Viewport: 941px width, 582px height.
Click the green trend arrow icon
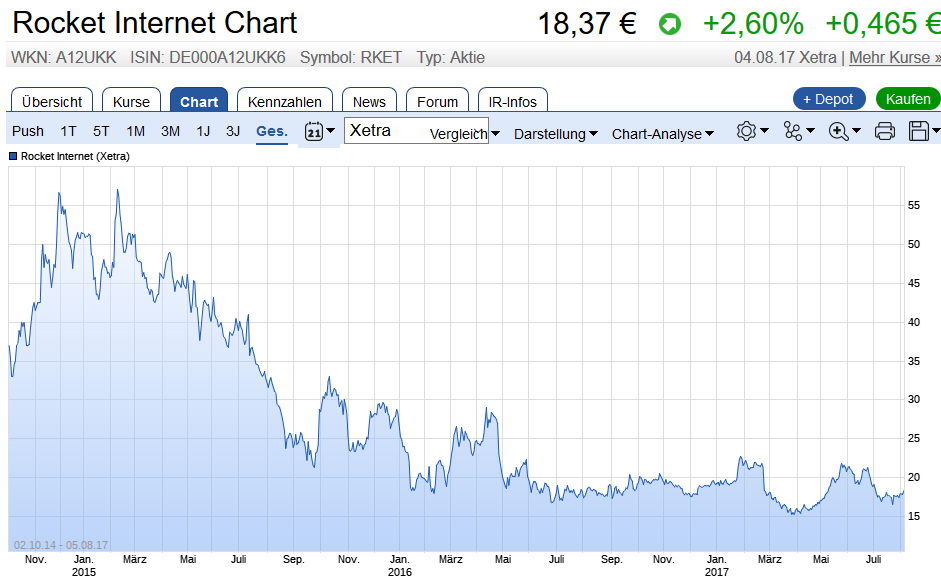coord(670,25)
